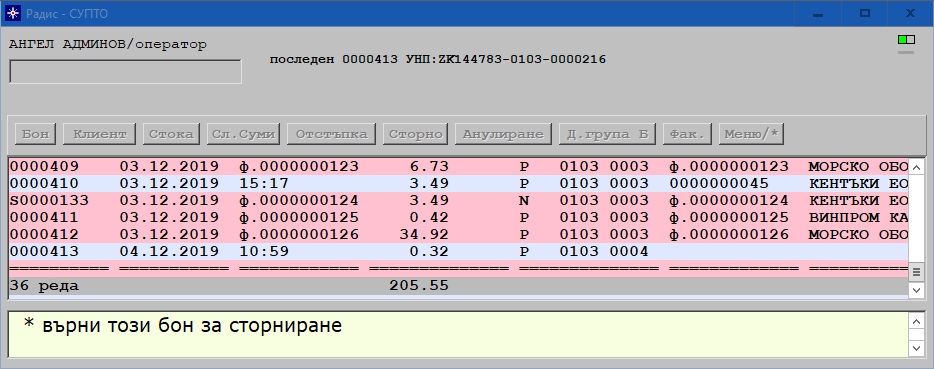The image size is (934, 369).
Task: Click the hint box scroll up arrow
Action: (917, 322)
